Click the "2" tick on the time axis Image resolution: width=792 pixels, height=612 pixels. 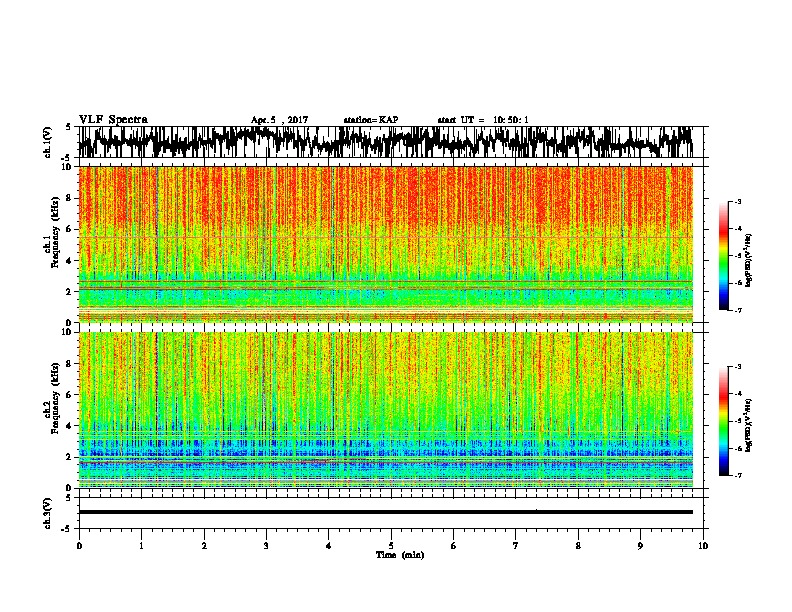click(x=204, y=546)
